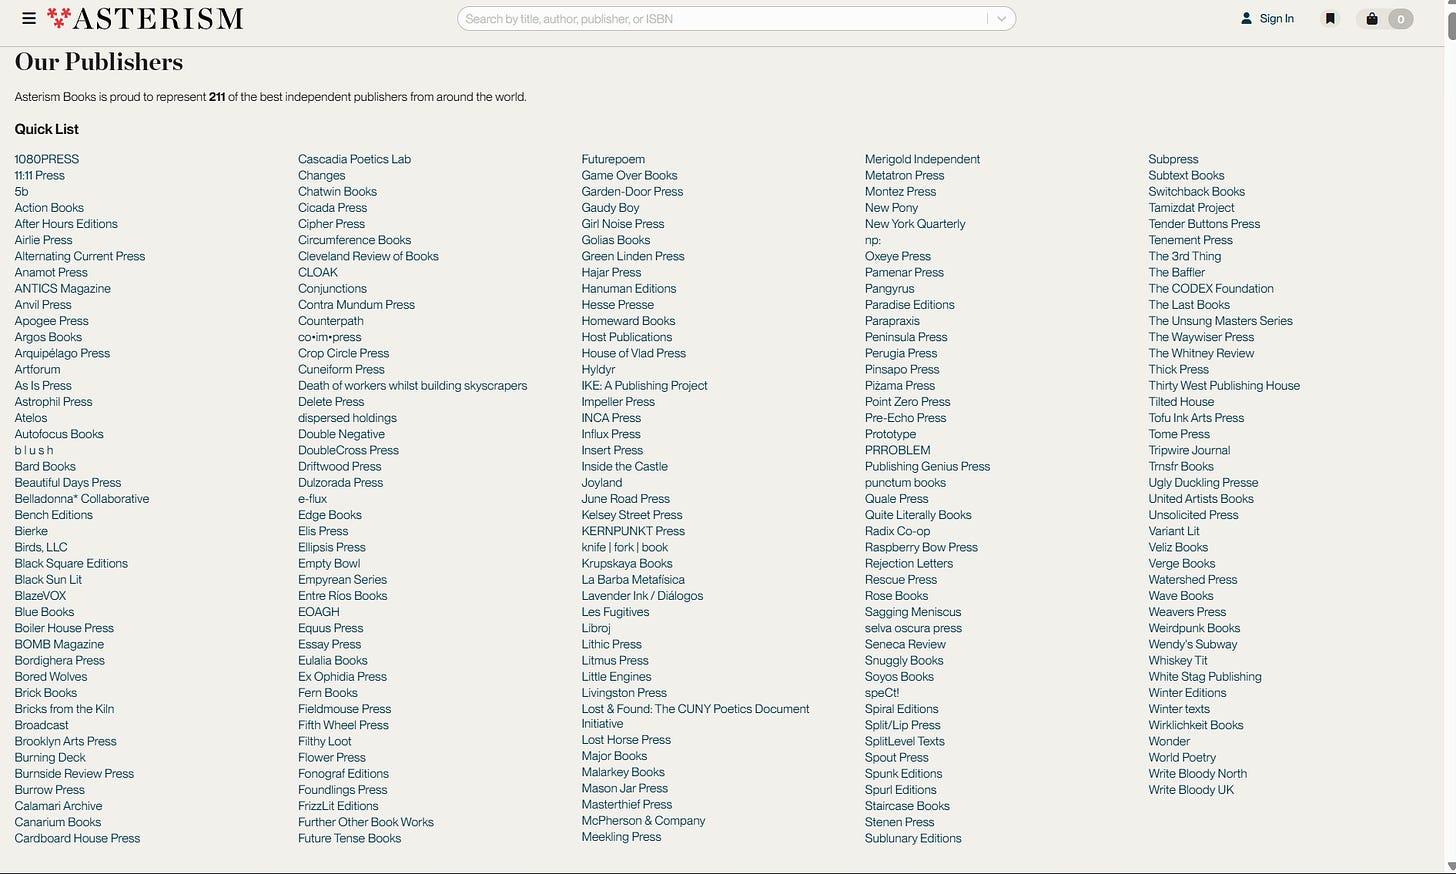Click the np: publisher link
The height and width of the screenshot is (874, 1456).
point(873,240)
